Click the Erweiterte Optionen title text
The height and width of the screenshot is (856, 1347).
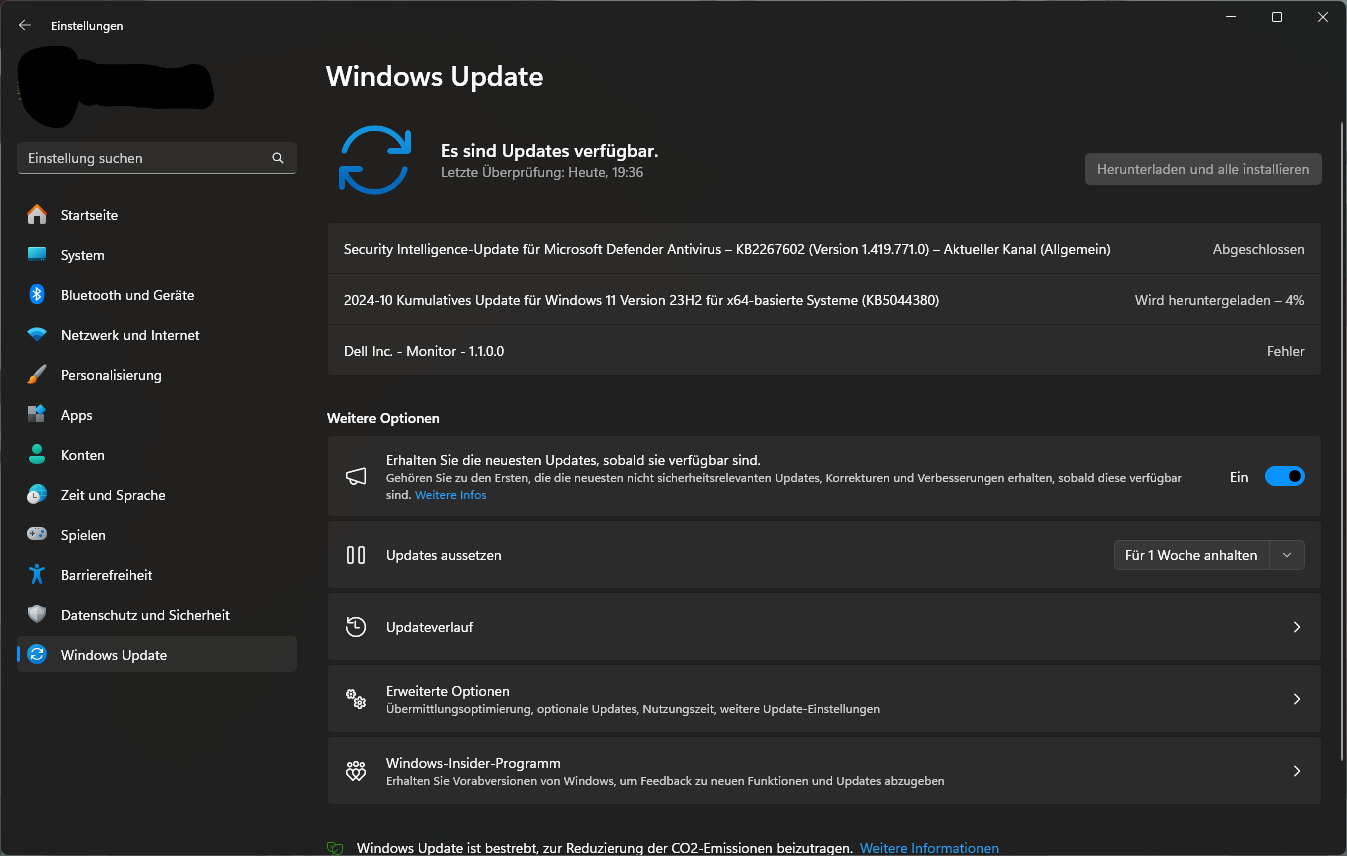pos(448,691)
